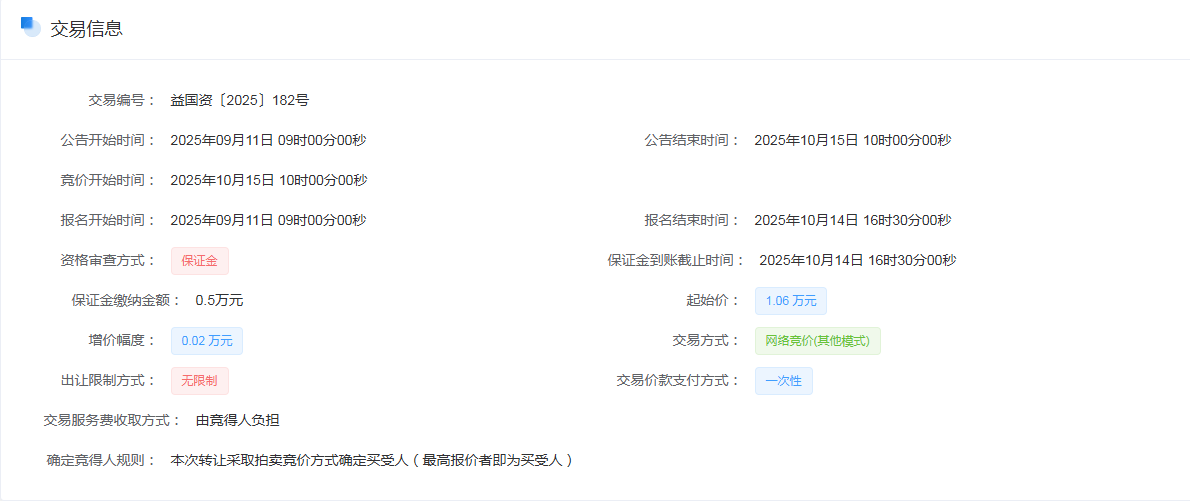Click the 报名结束时间 date value
The height and width of the screenshot is (501, 1190).
click(852, 220)
